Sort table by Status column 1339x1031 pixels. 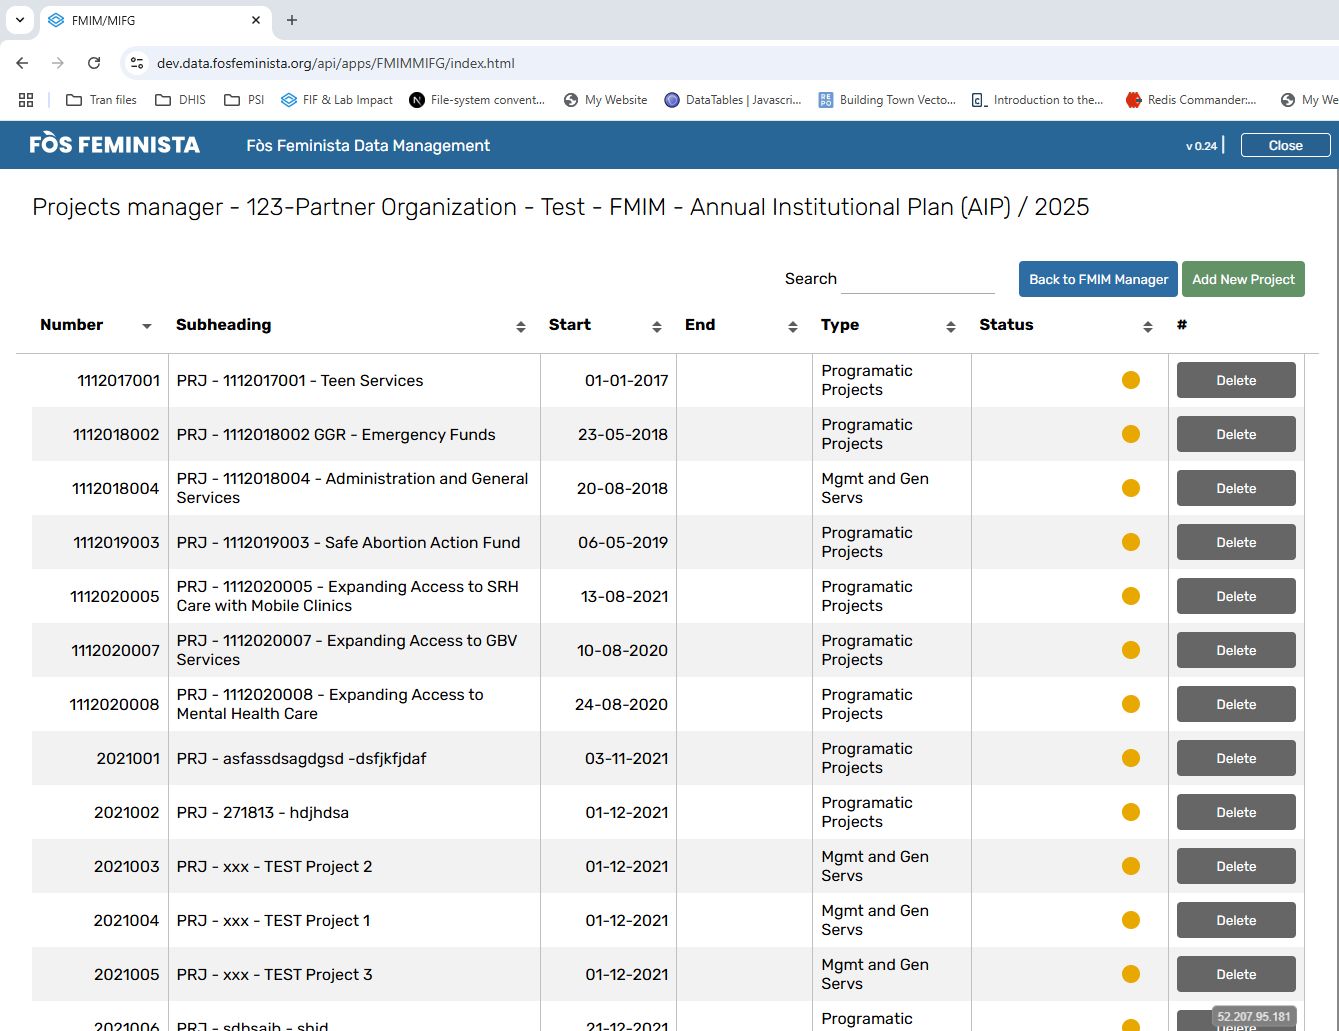click(x=1148, y=326)
